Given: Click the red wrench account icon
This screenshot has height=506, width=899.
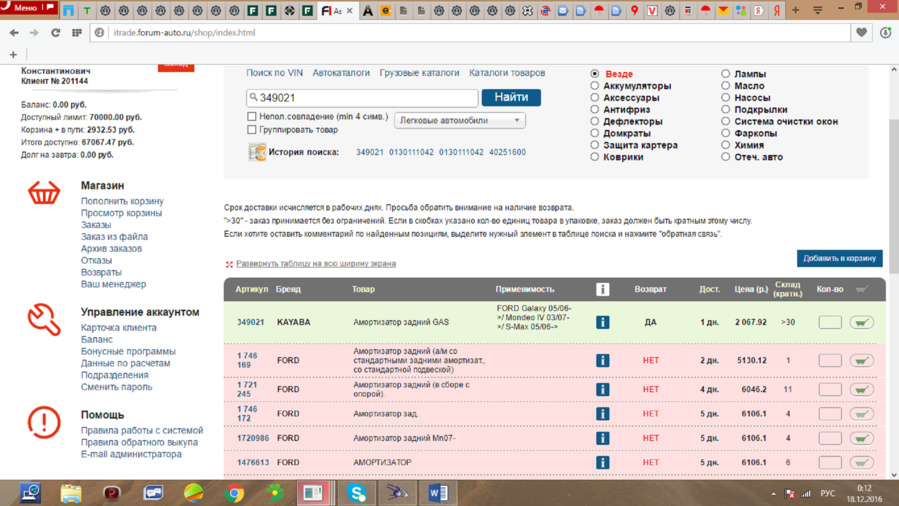Looking at the screenshot, I should tap(44, 319).
